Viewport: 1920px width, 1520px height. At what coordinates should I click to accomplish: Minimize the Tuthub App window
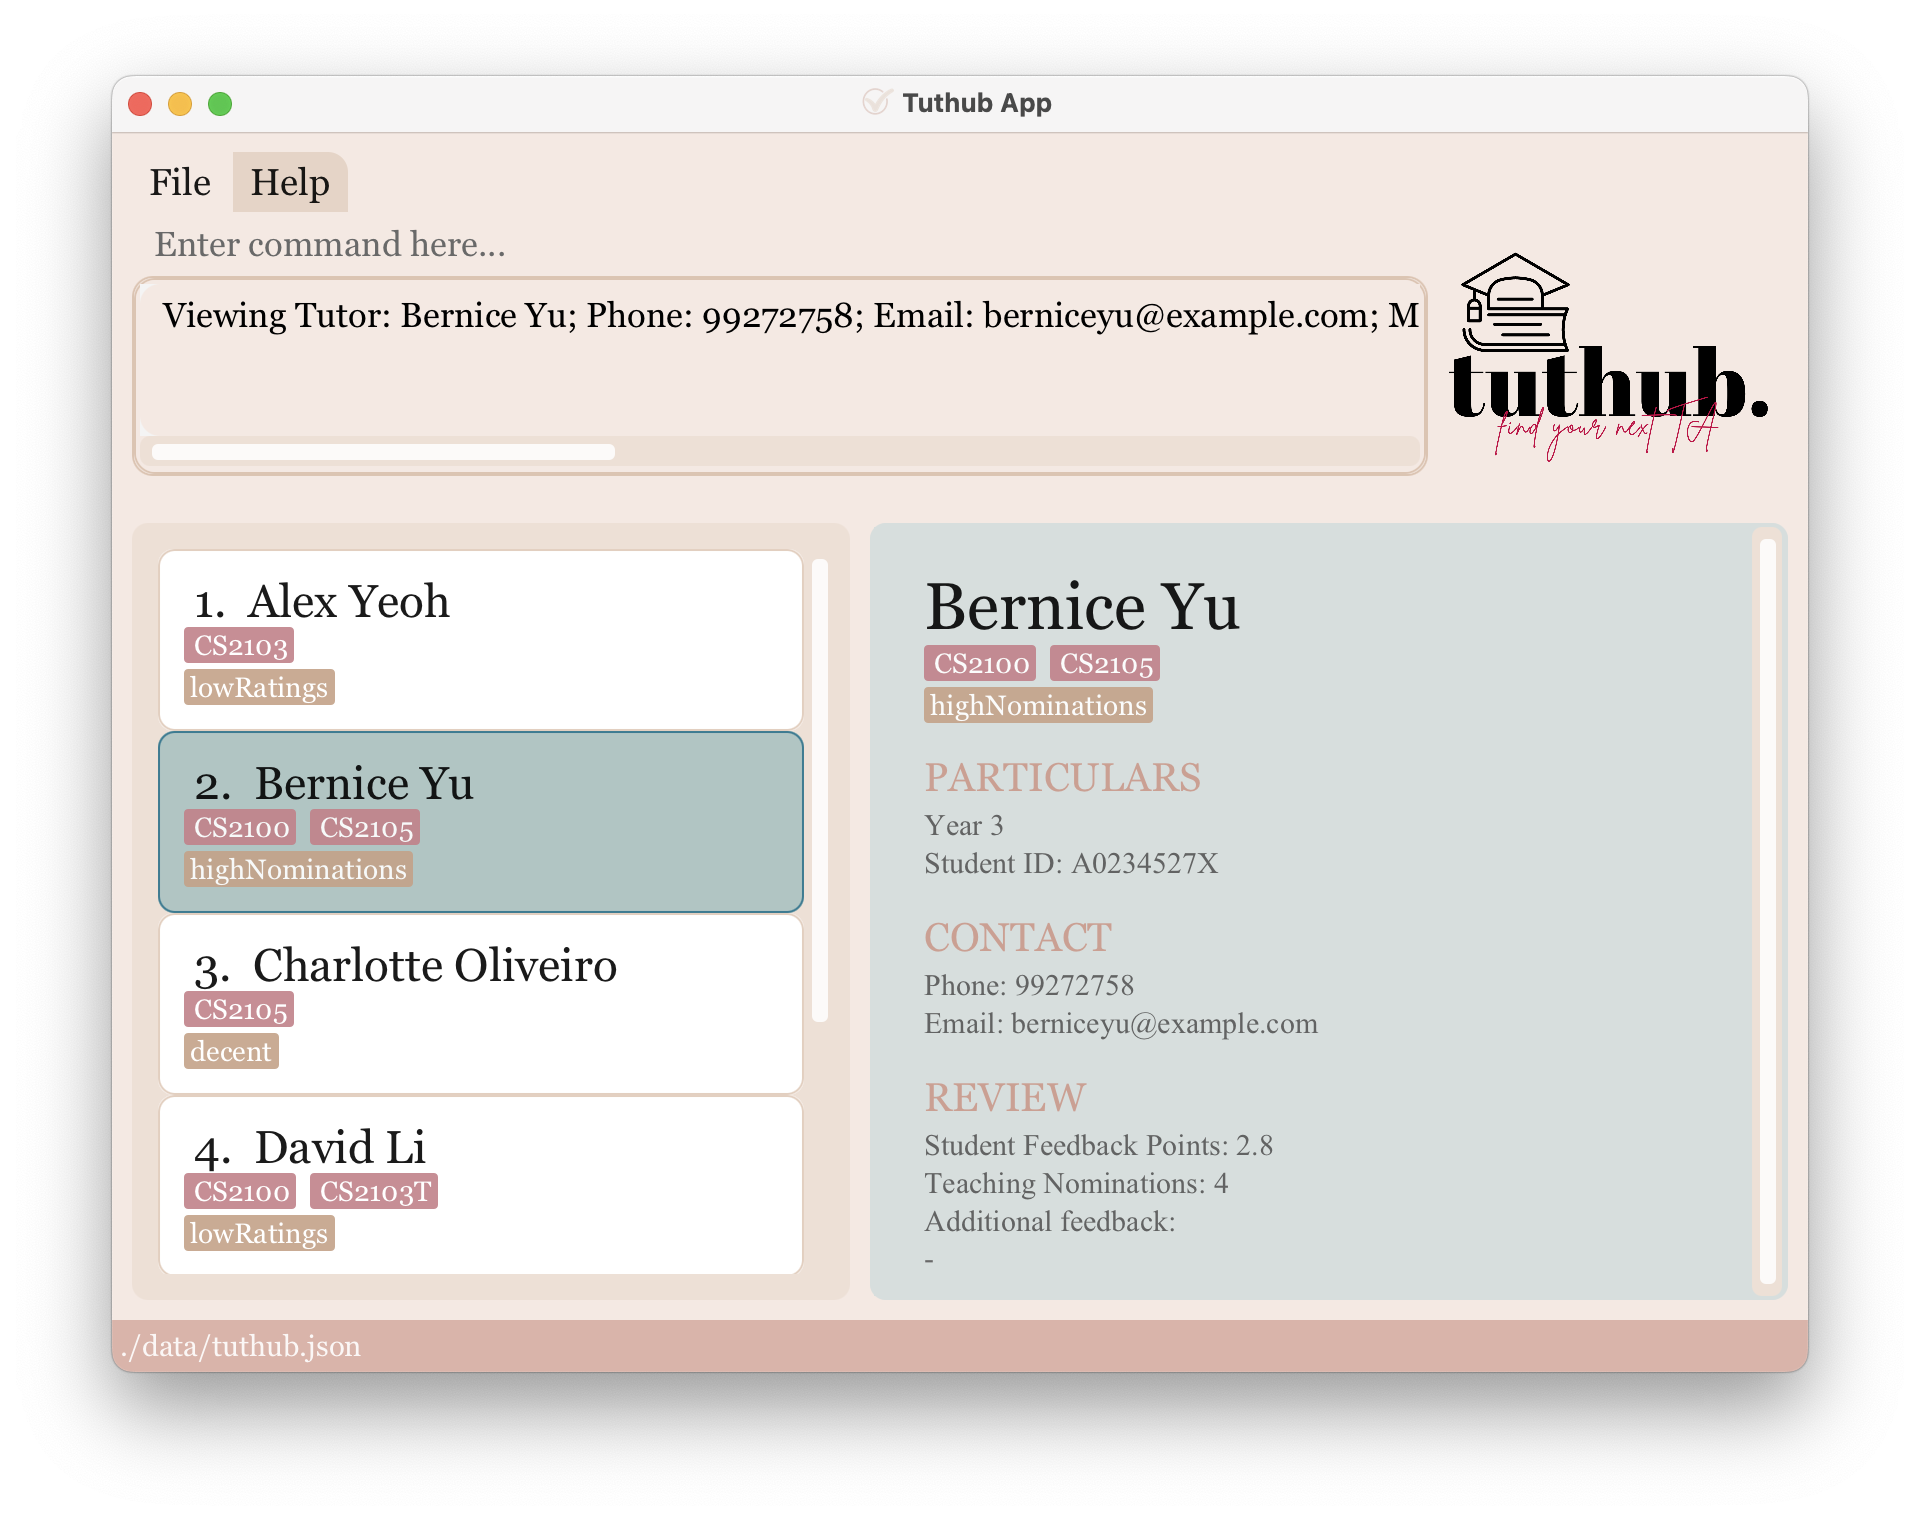point(180,104)
